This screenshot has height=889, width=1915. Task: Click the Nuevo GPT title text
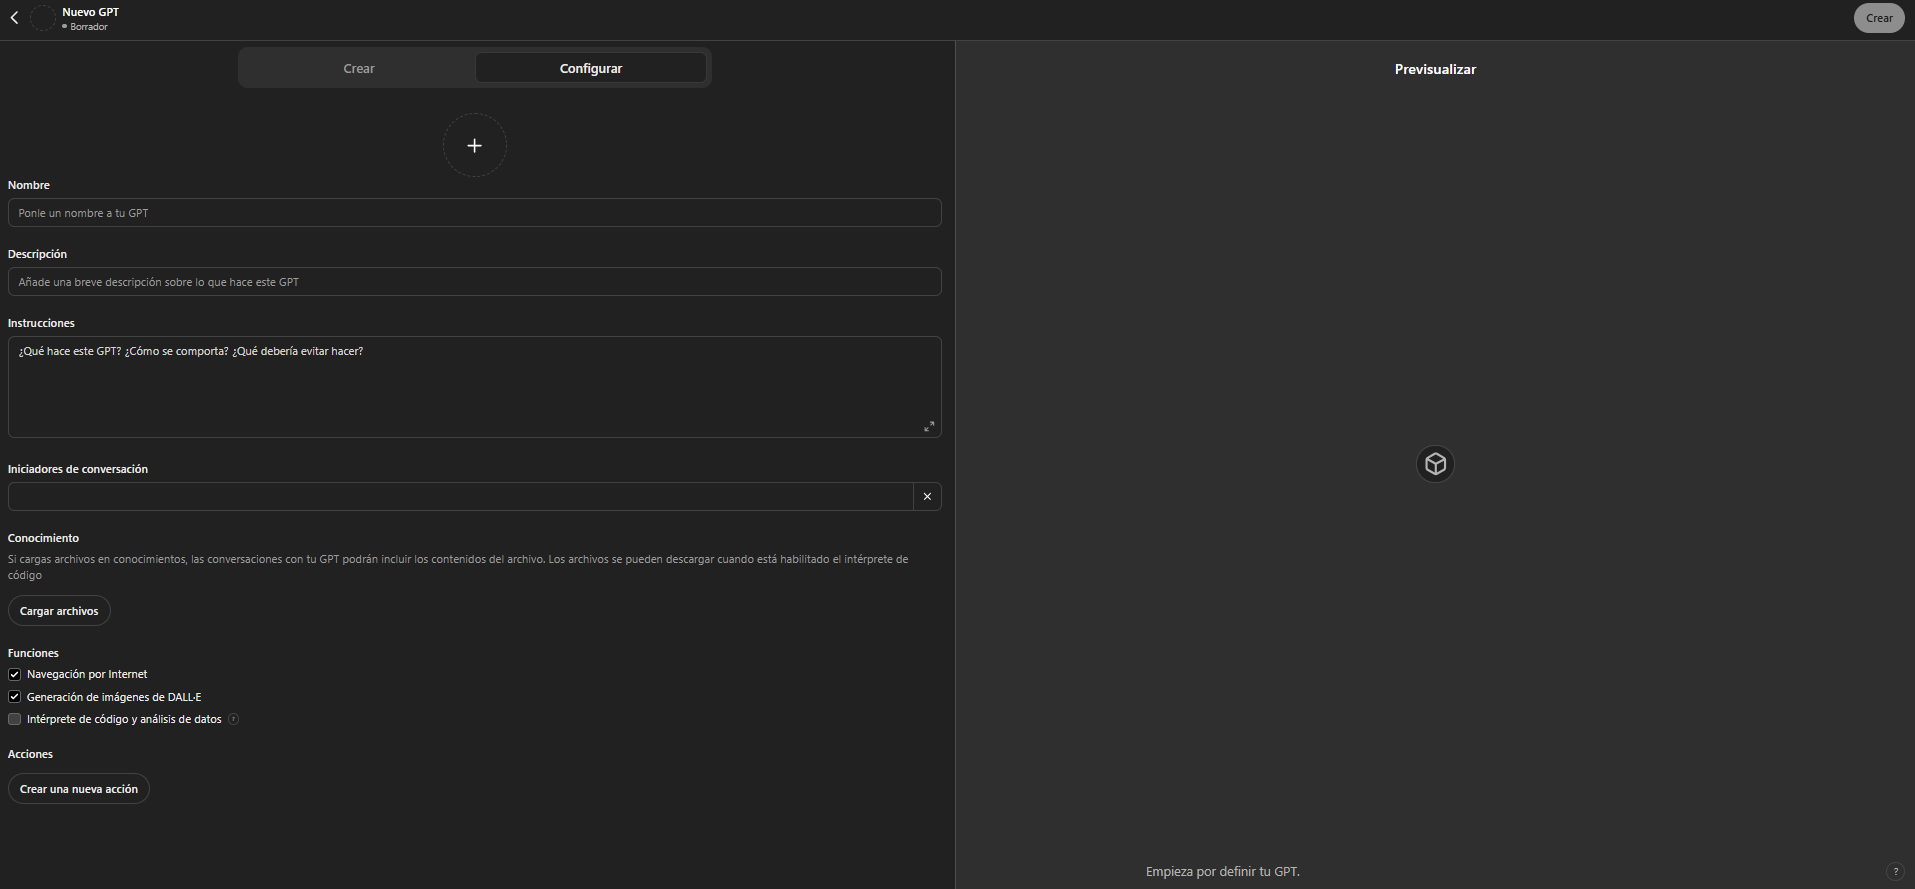pyautogui.click(x=91, y=12)
